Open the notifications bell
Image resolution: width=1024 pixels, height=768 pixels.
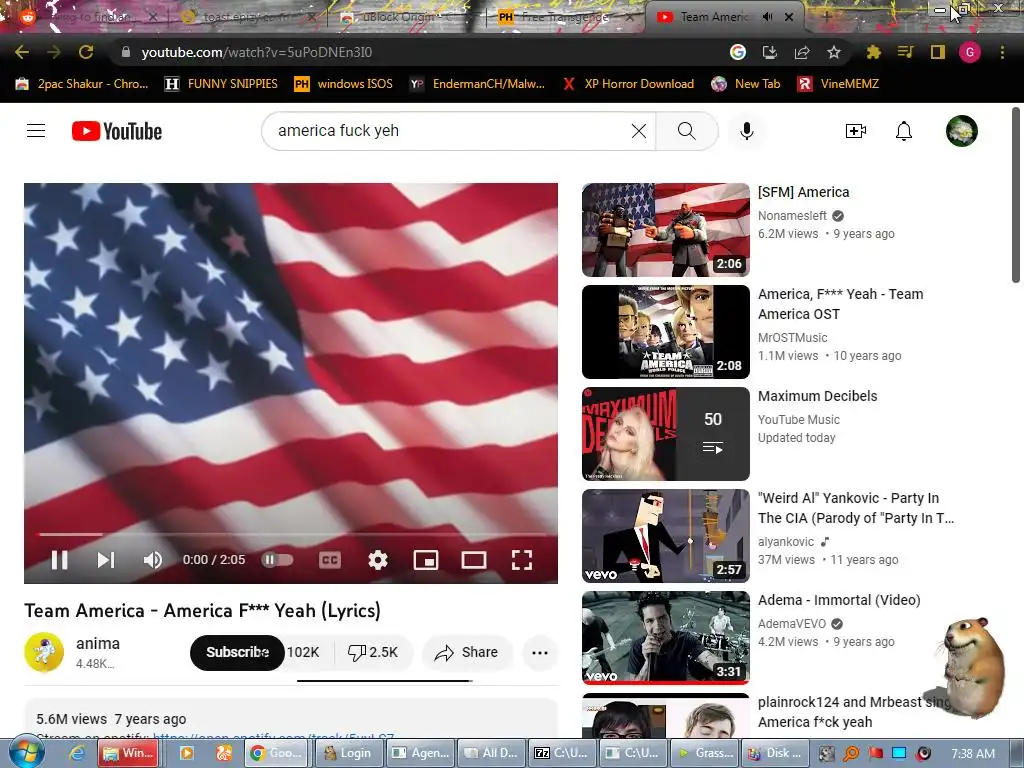(x=903, y=131)
